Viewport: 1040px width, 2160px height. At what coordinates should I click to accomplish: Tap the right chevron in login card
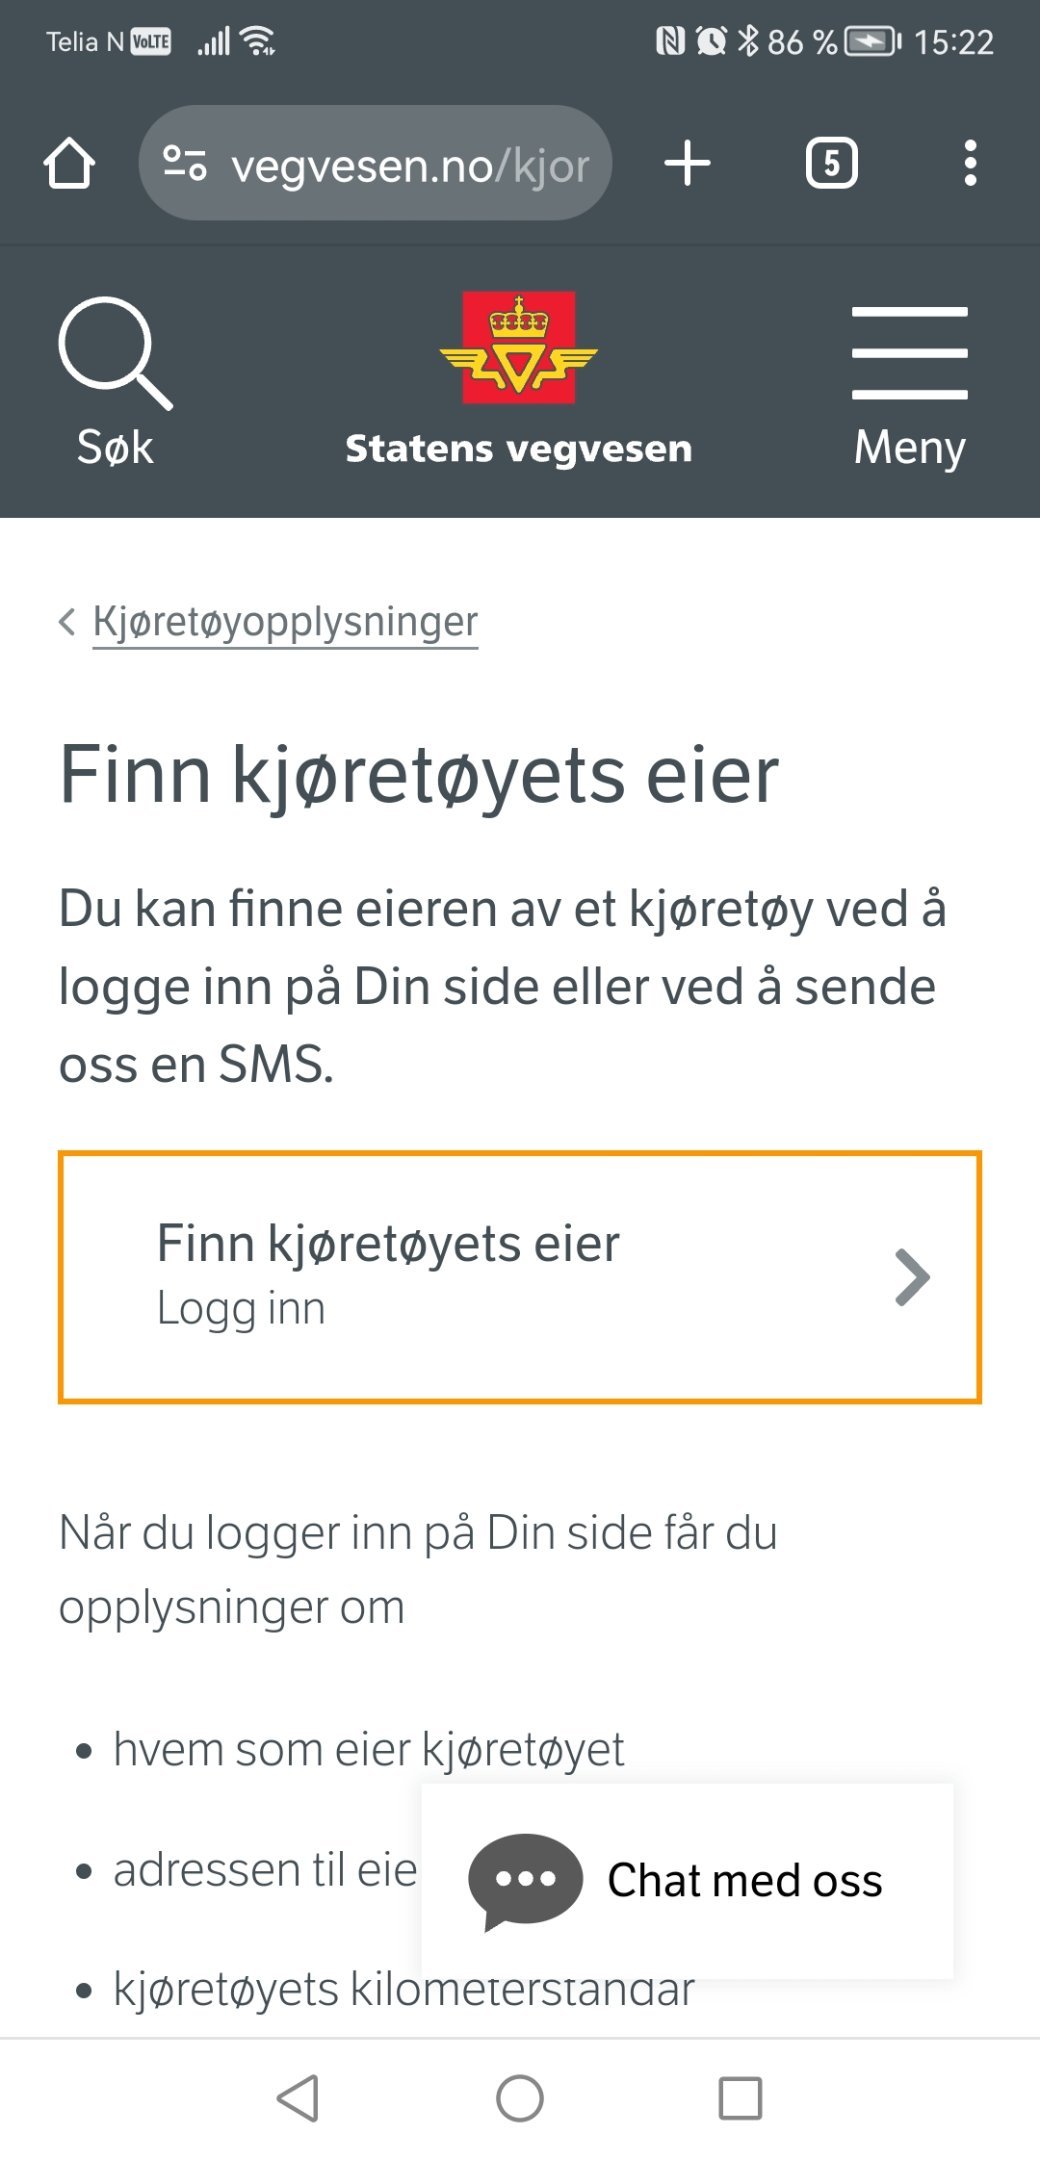(x=912, y=1277)
